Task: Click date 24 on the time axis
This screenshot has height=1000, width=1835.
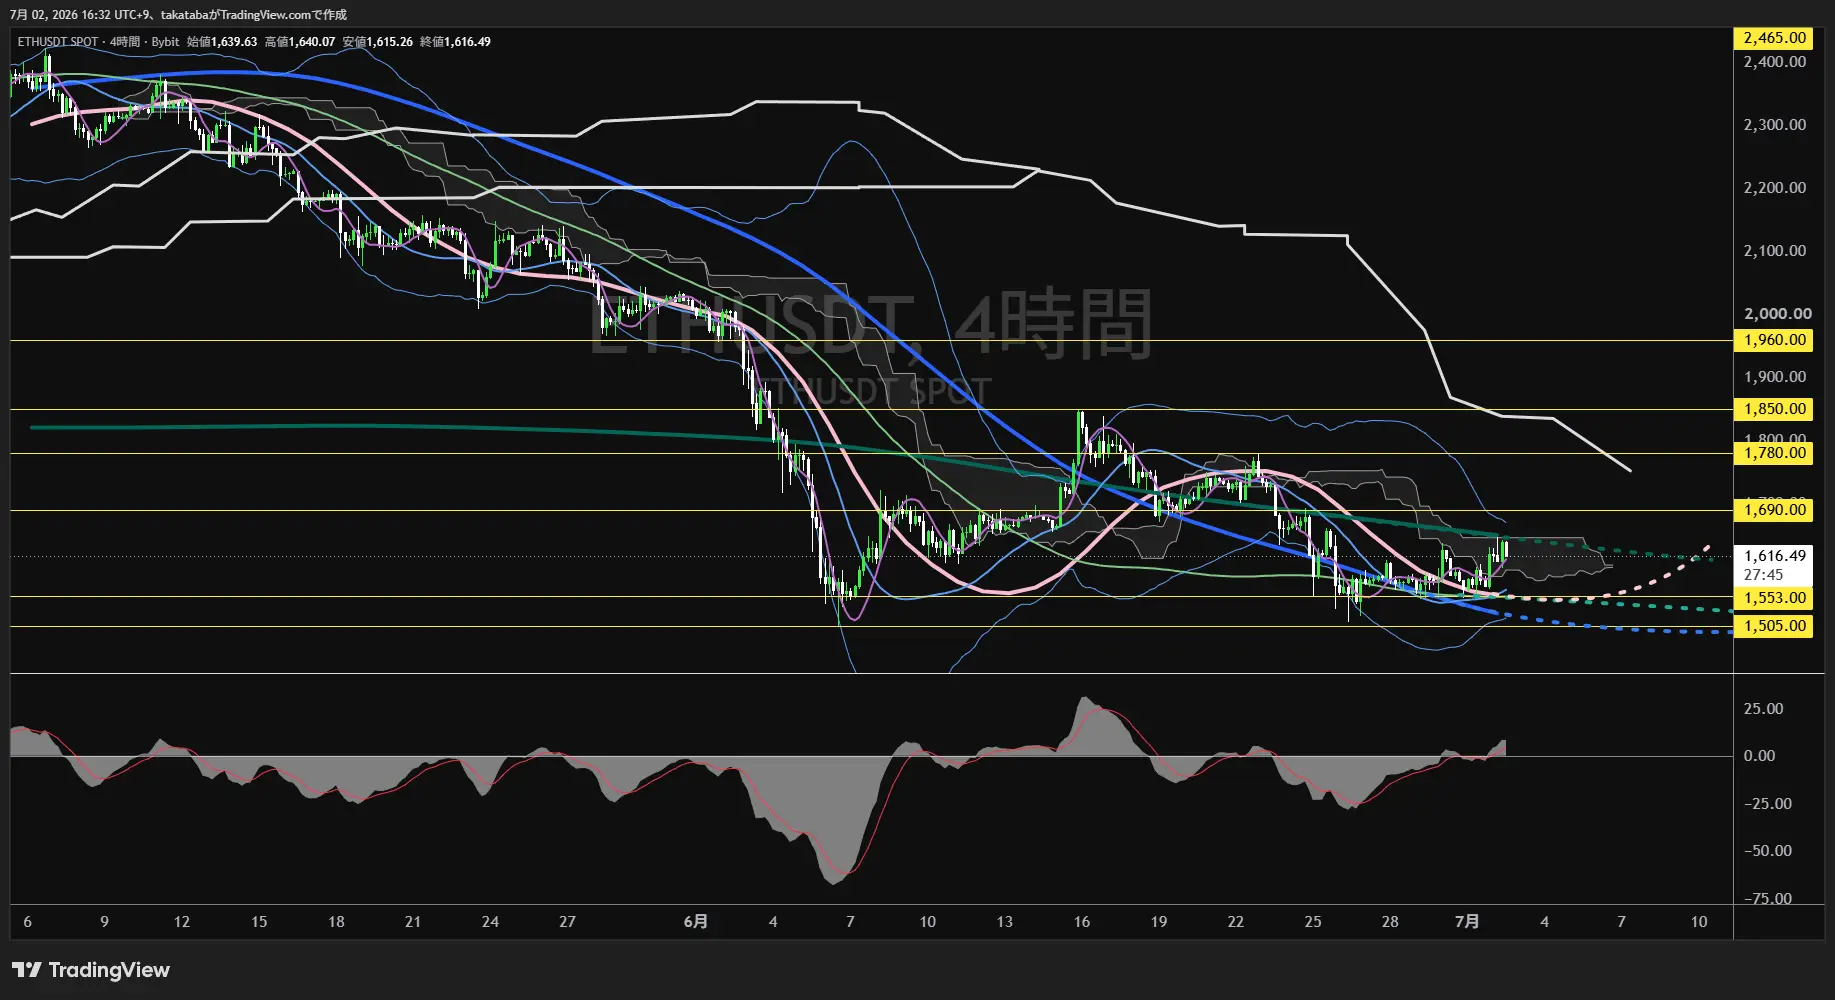Action: tap(490, 922)
